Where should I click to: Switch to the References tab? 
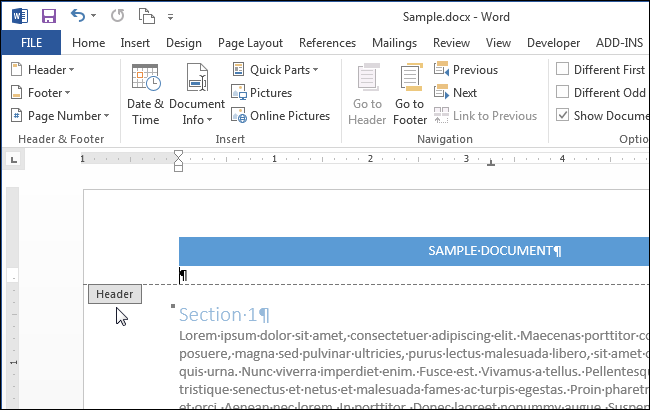327,43
